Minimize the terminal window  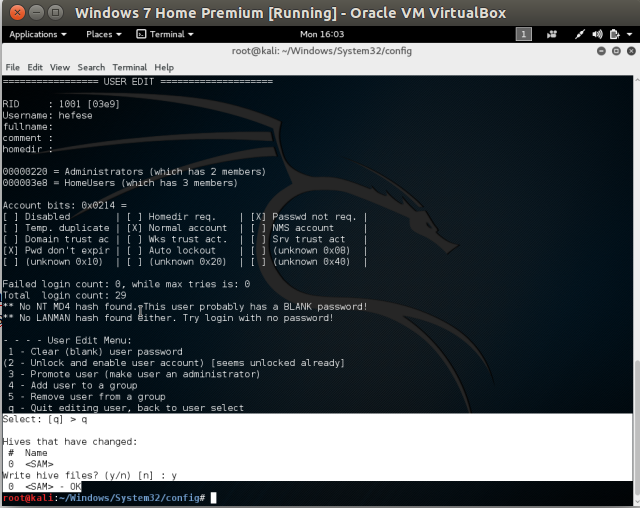[x=601, y=51]
